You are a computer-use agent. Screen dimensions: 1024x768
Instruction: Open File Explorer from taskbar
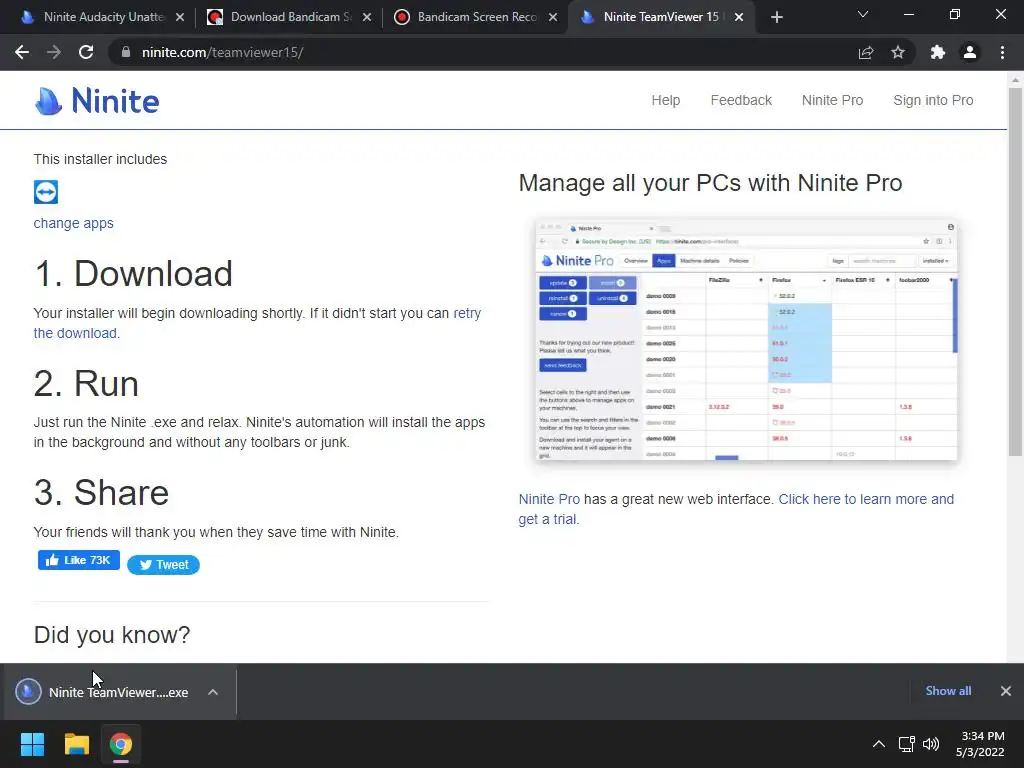tap(76, 744)
